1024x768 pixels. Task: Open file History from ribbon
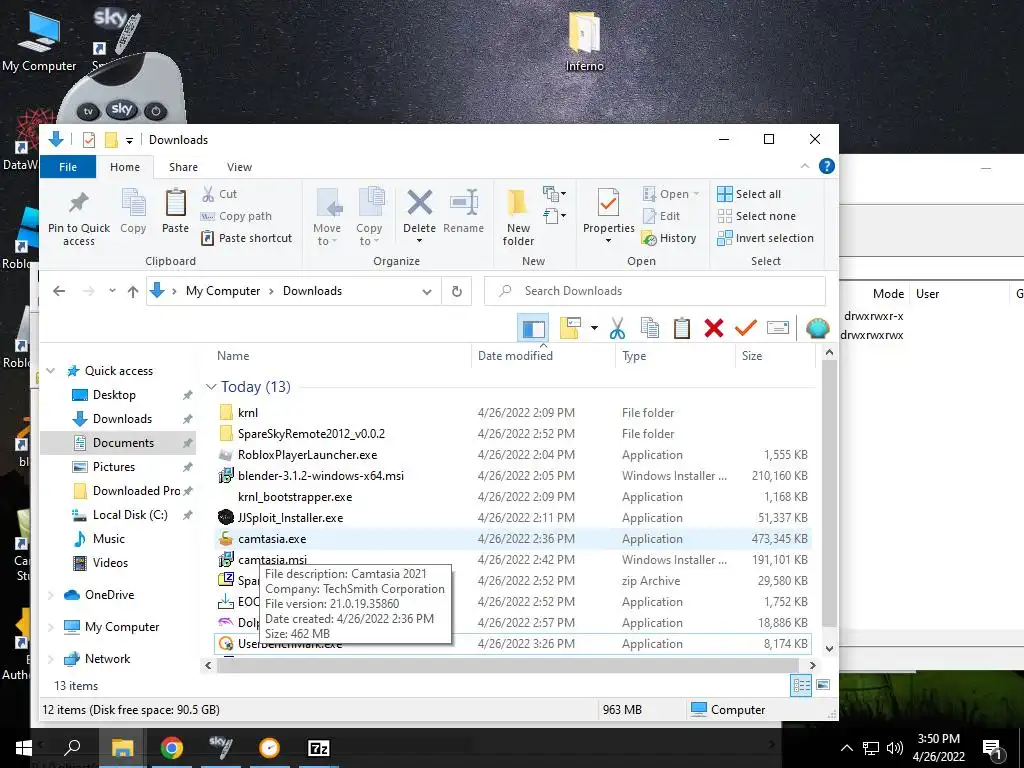pos(669,238)
